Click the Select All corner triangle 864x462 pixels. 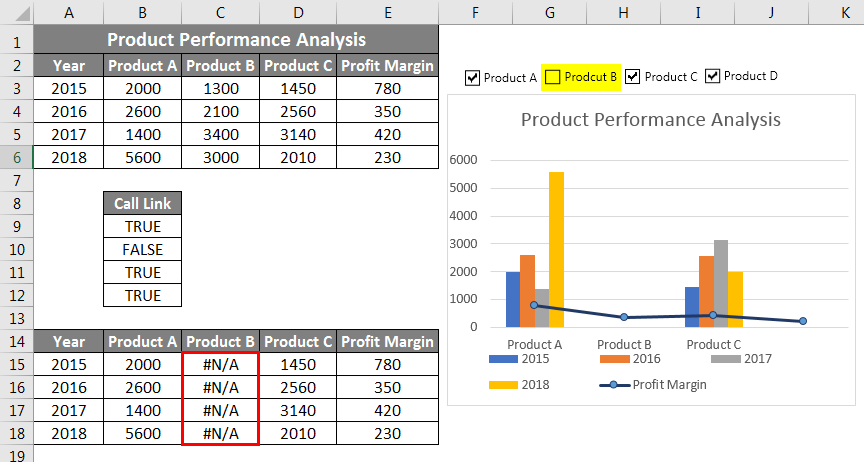(22, 13)
